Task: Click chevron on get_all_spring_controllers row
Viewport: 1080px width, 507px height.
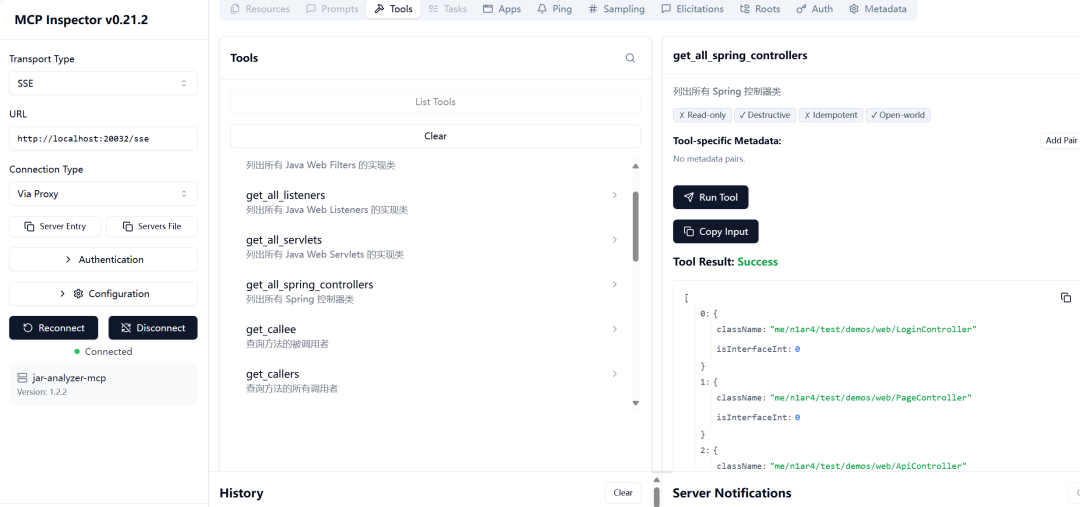Action: (614, 284)
